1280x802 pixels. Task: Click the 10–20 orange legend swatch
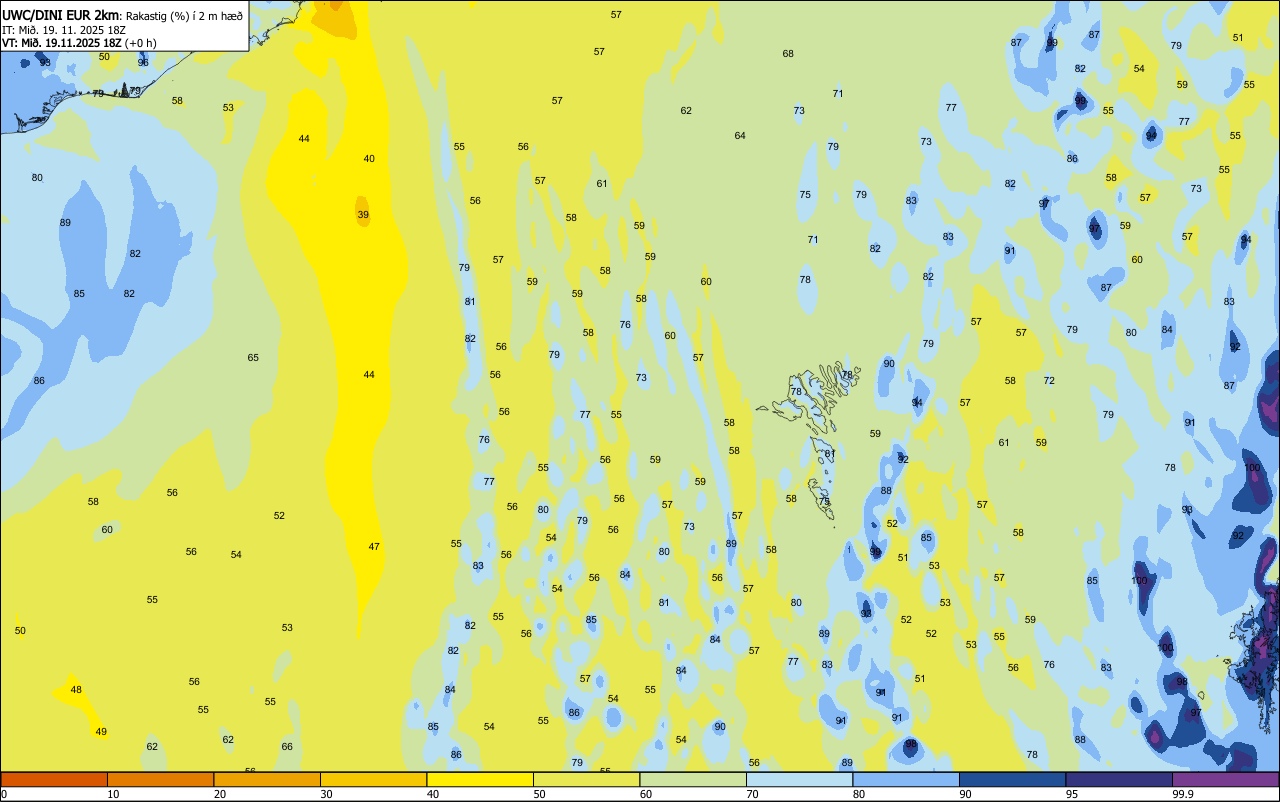[x=160, y=779]
